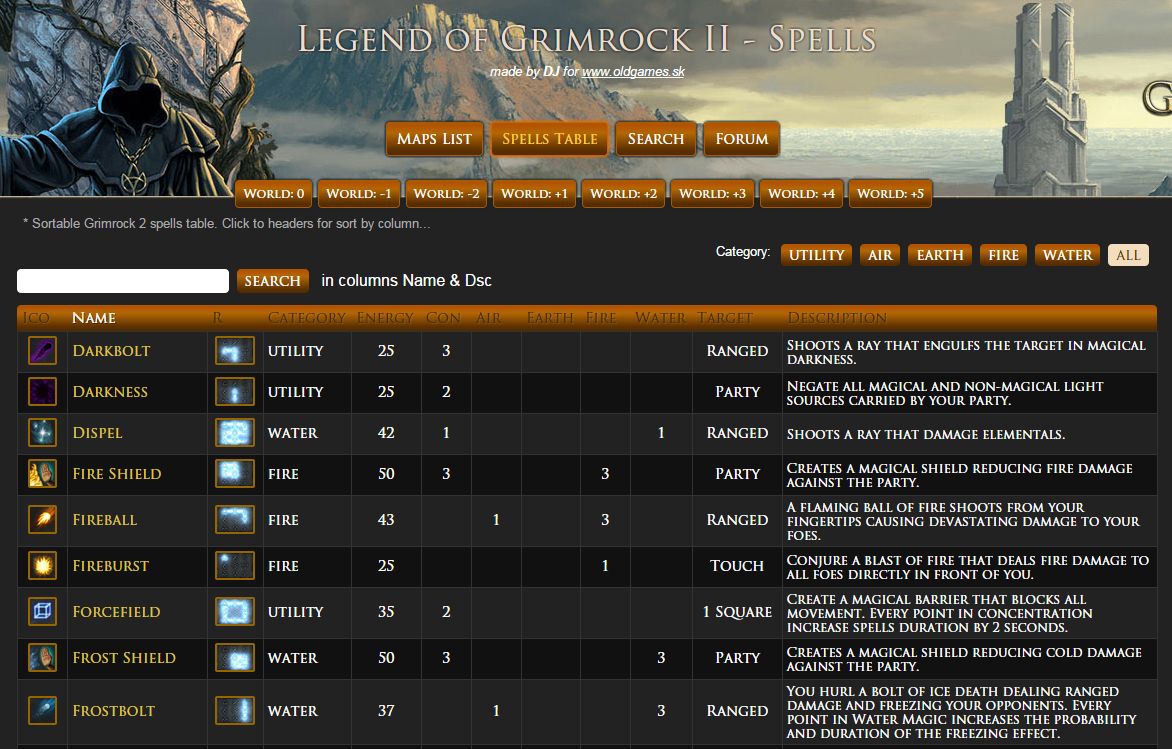This screenshot has width=1172, height=749.
Task: Click the Fireball spell name
Action: tap(105, 520)
